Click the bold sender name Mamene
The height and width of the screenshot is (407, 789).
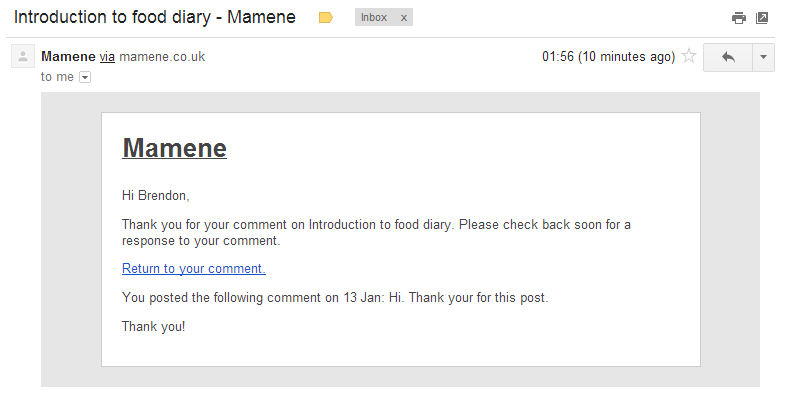pyautogui.click(x=68, y=56)
